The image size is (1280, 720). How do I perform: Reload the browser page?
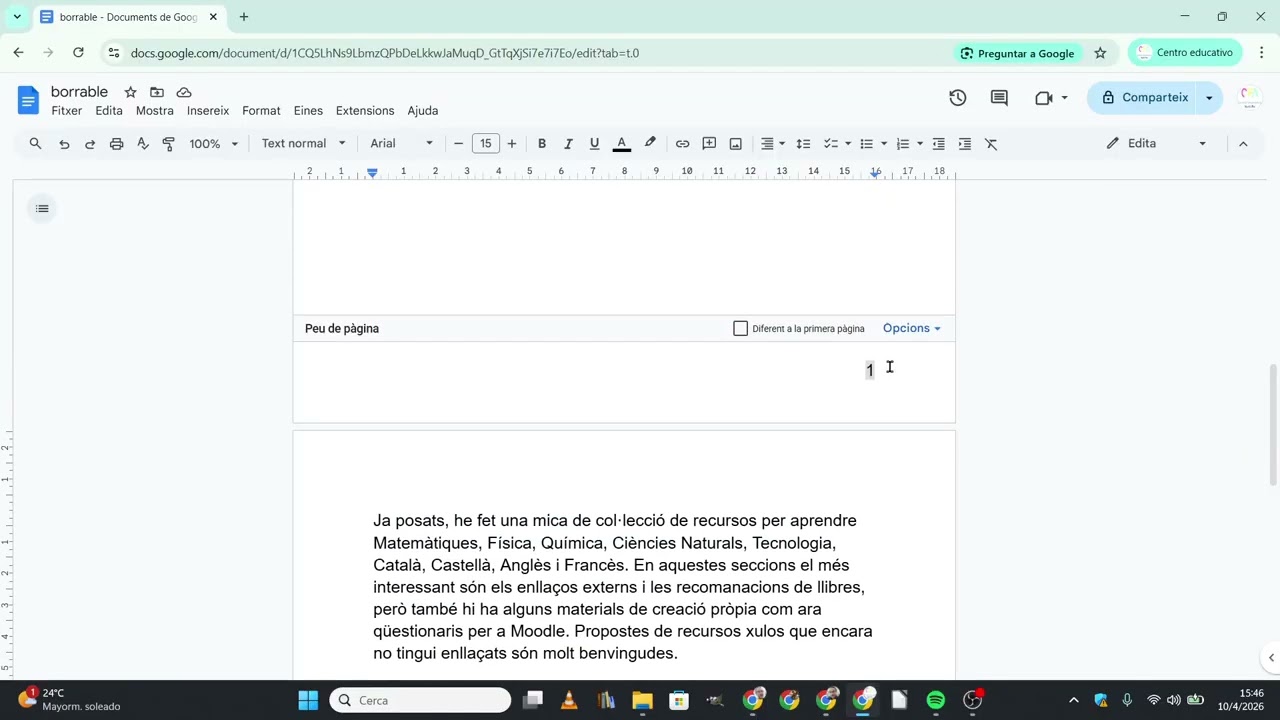pos(78,53)
